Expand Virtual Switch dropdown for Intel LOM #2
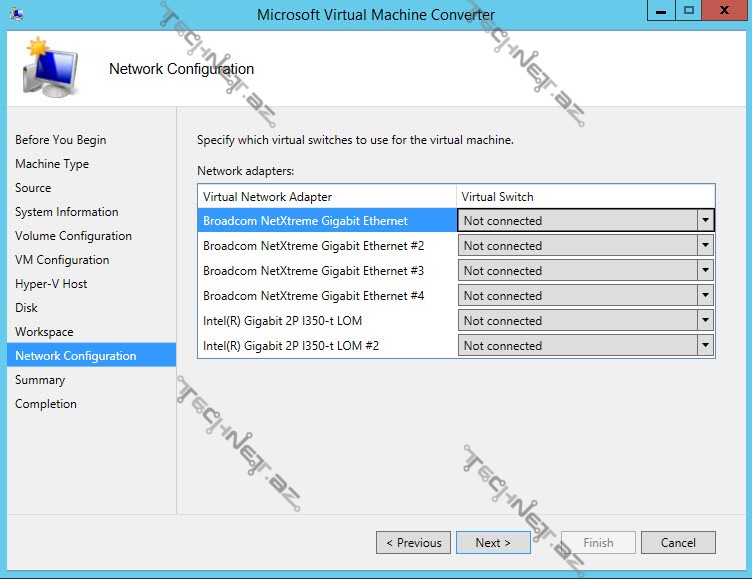Screen dimensions: 752x579 tap(705, 346)
